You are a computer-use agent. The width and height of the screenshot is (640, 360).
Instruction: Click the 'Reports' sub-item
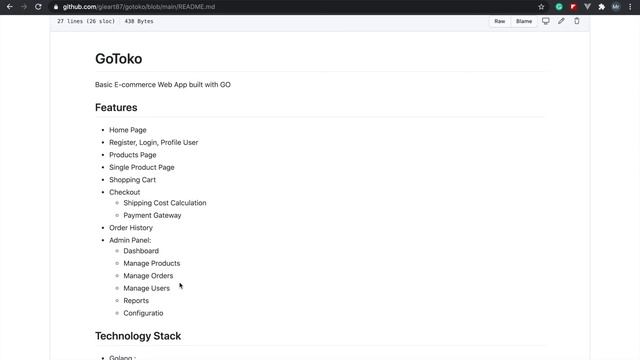pyautogui.click(x=136, y=301)
